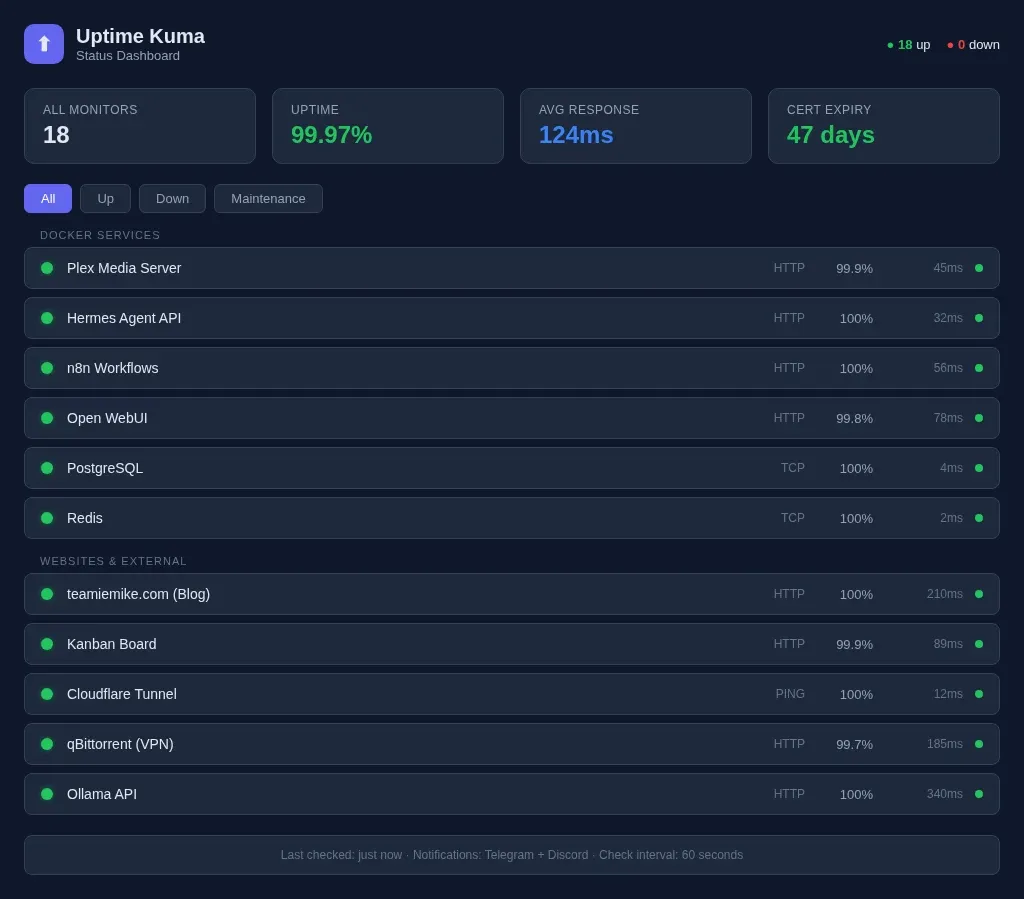The image size is (1024, 899).
Task: Click the Redis status dot
Action: click(47, 518)
